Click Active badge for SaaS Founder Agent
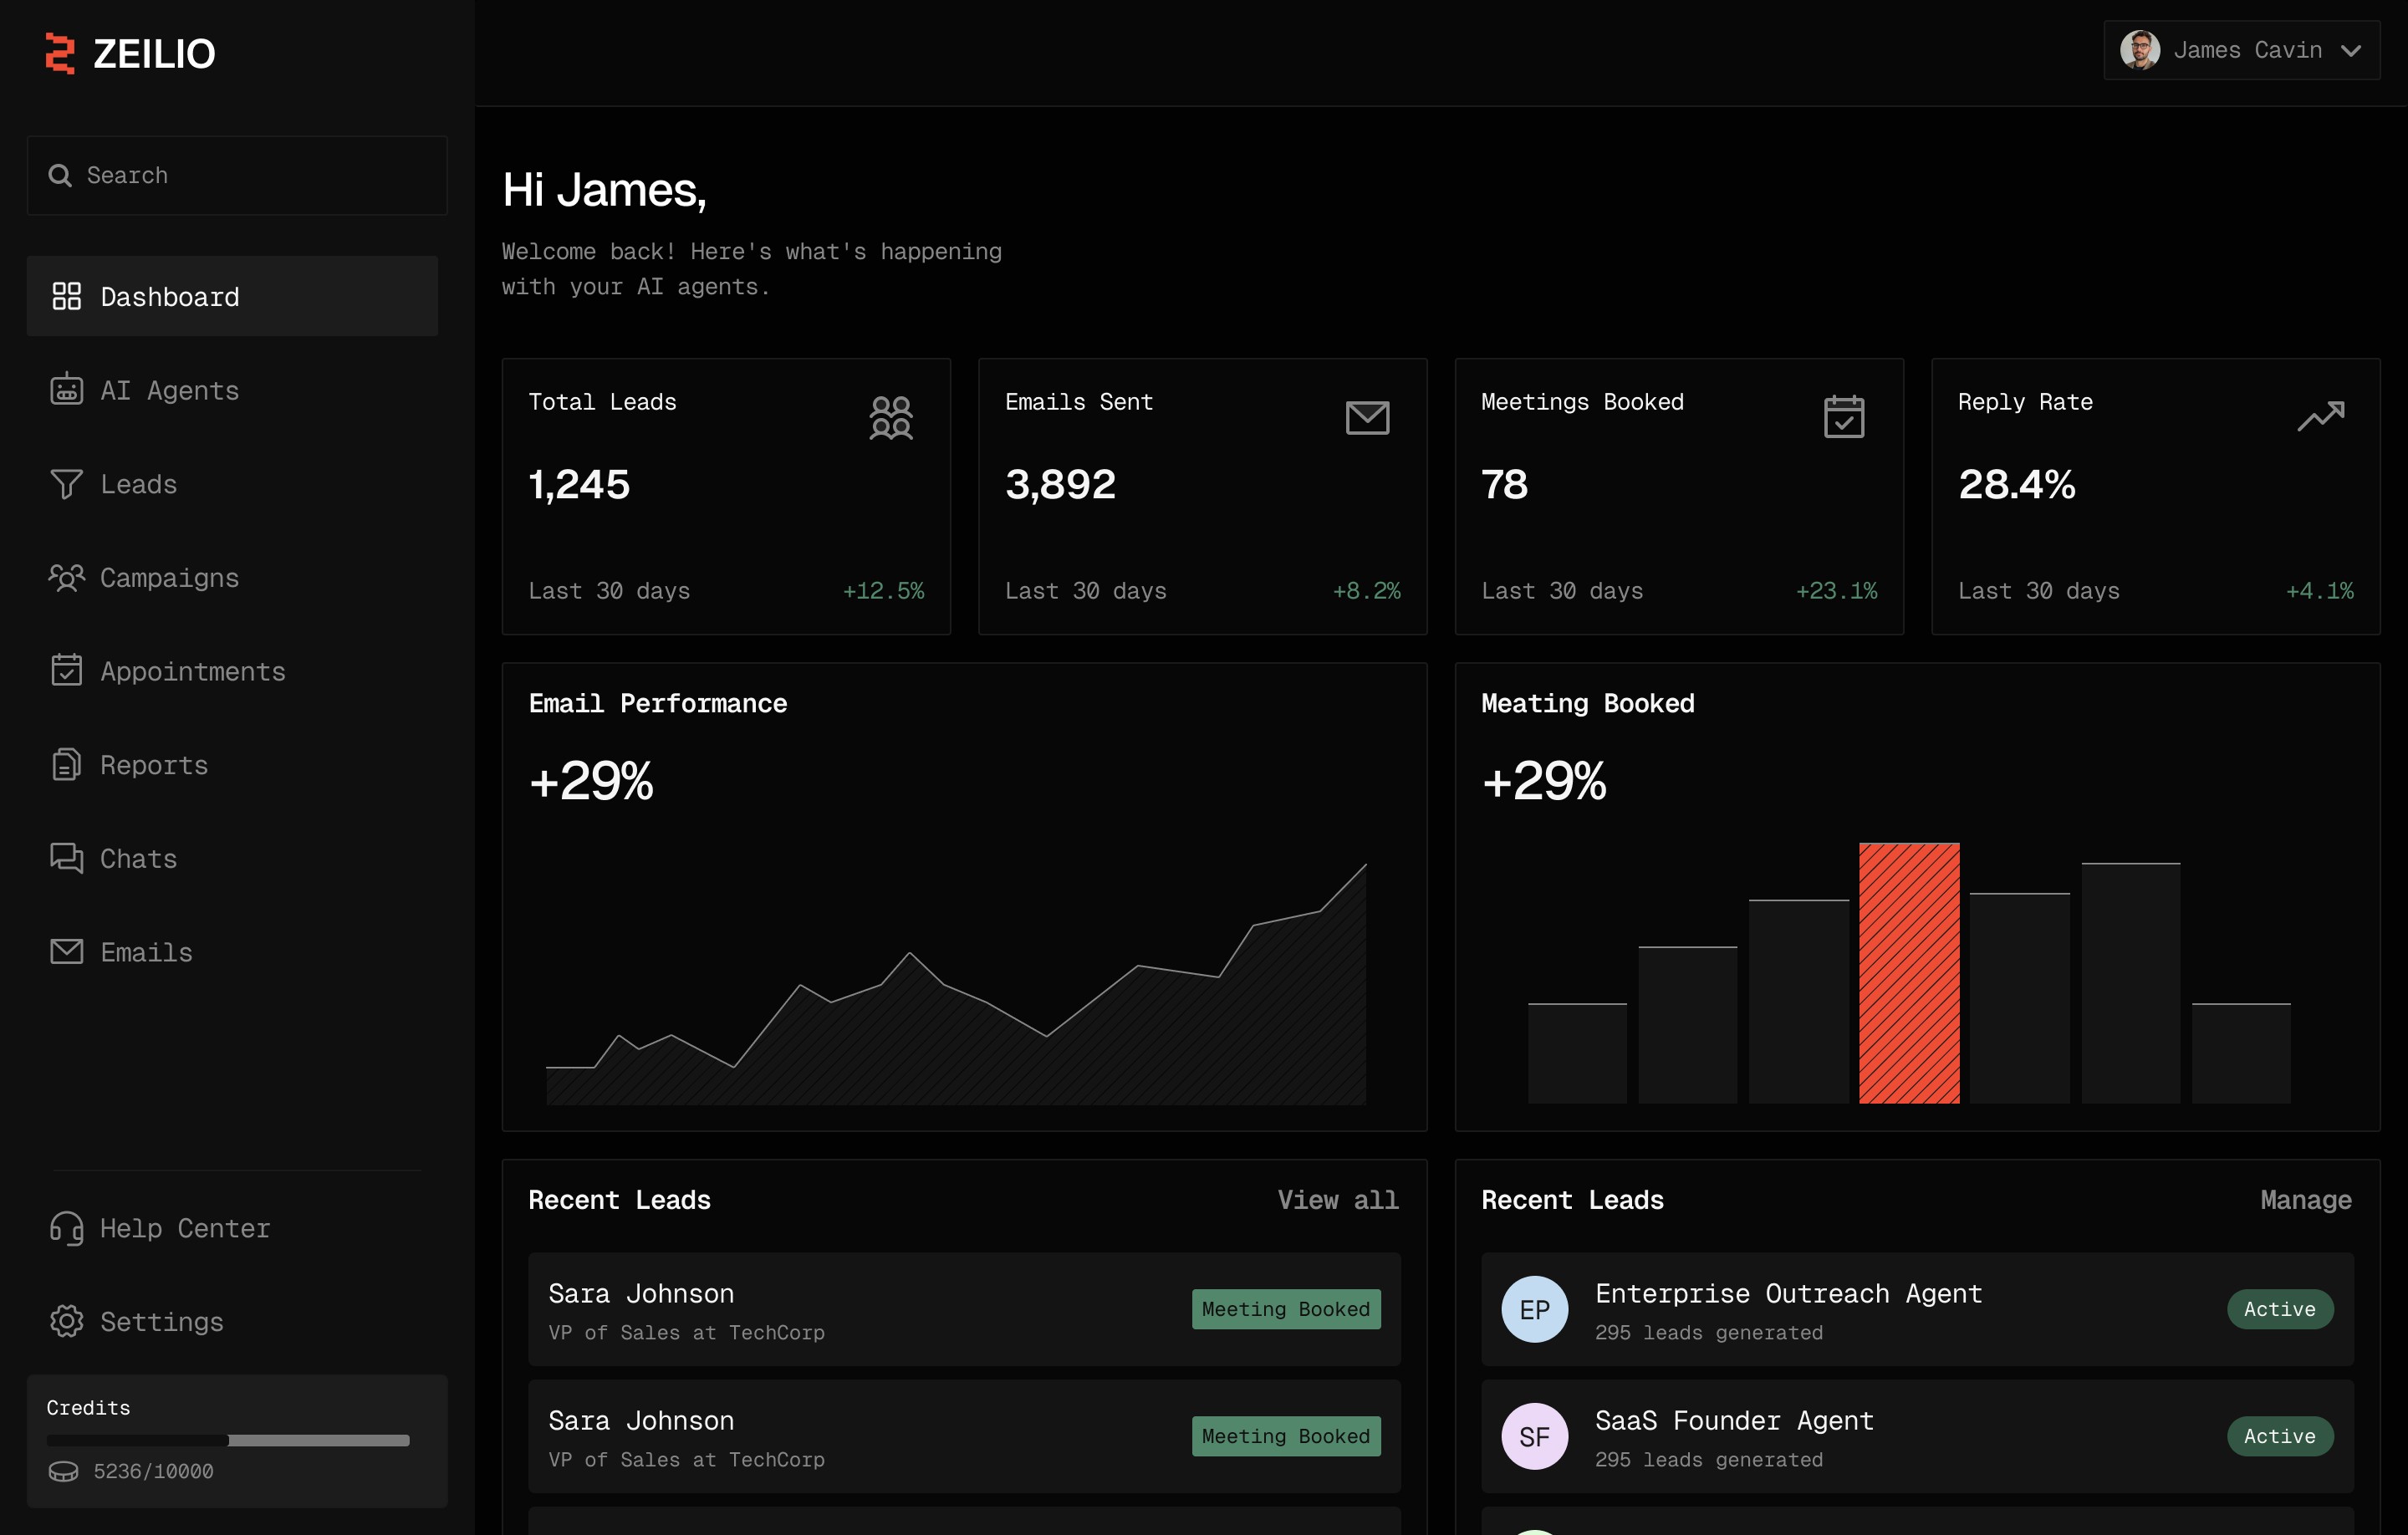The width and height of the screenshot is (2408, 1535). 2279,1436
